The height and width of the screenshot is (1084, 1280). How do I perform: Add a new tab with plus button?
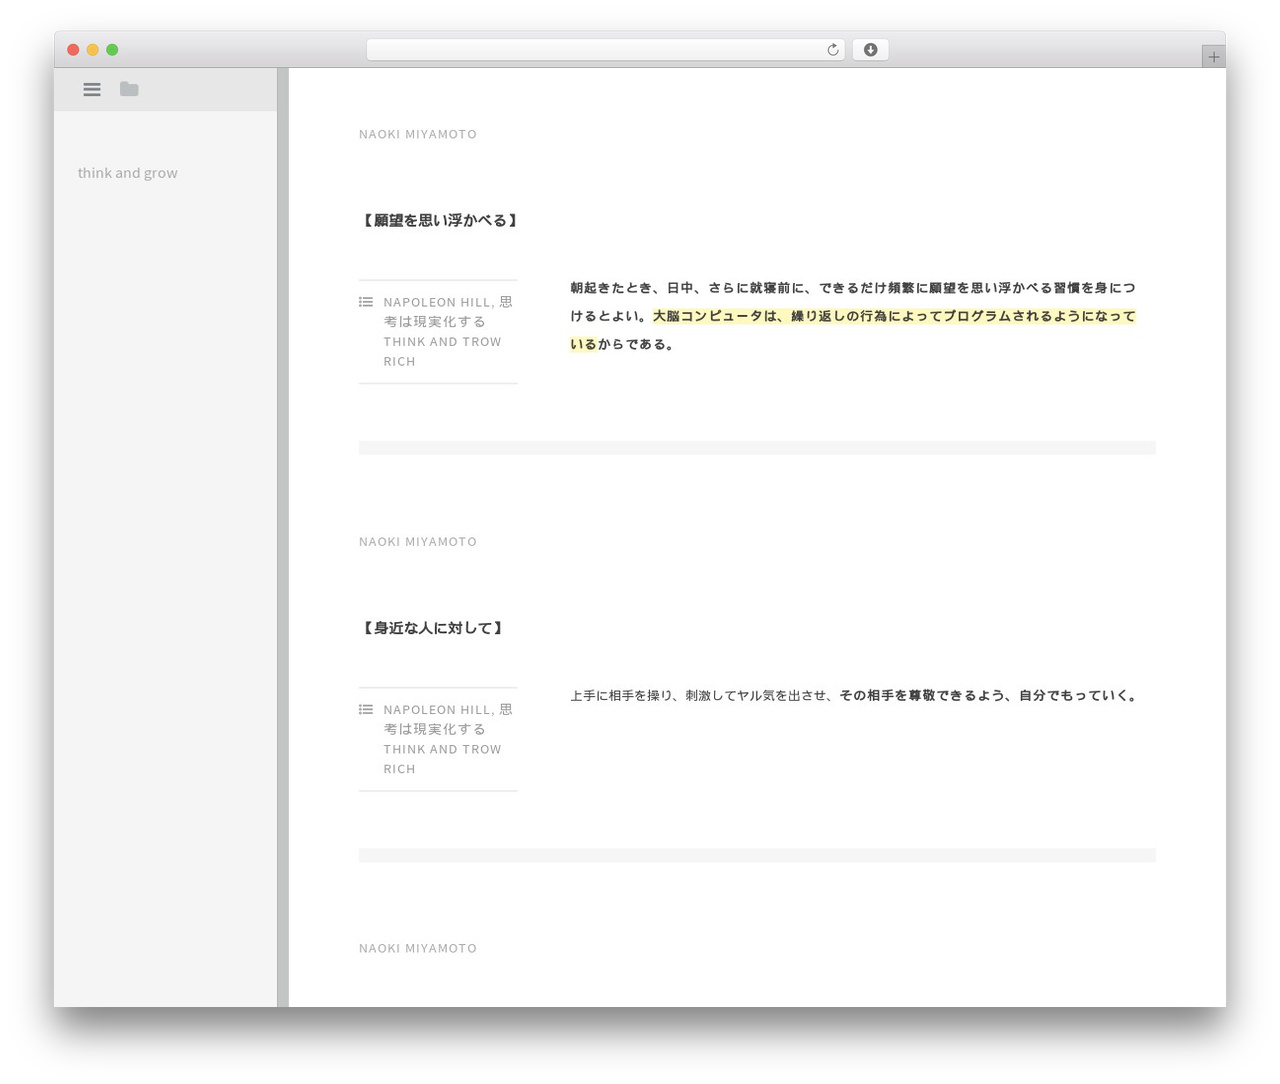pyautogui.click(x=1213, y=57)
